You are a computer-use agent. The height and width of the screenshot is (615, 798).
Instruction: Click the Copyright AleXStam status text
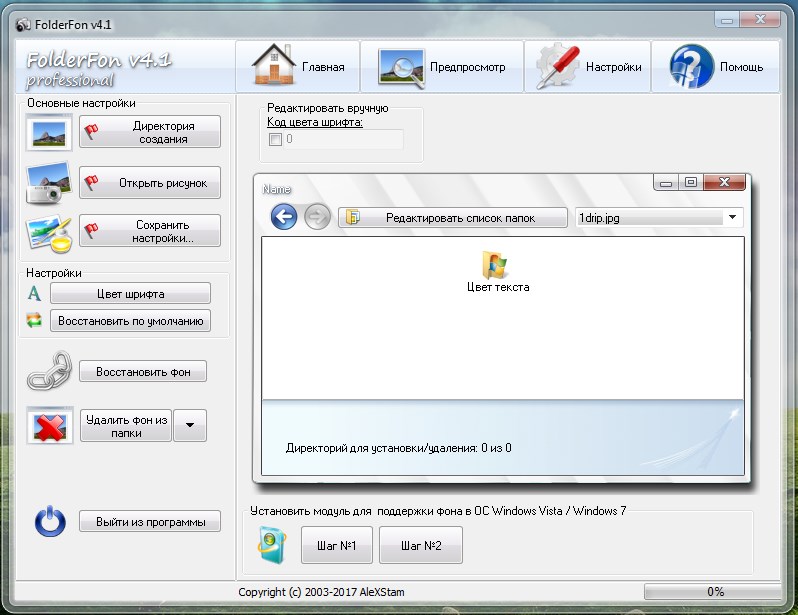[x=321, y=592]
